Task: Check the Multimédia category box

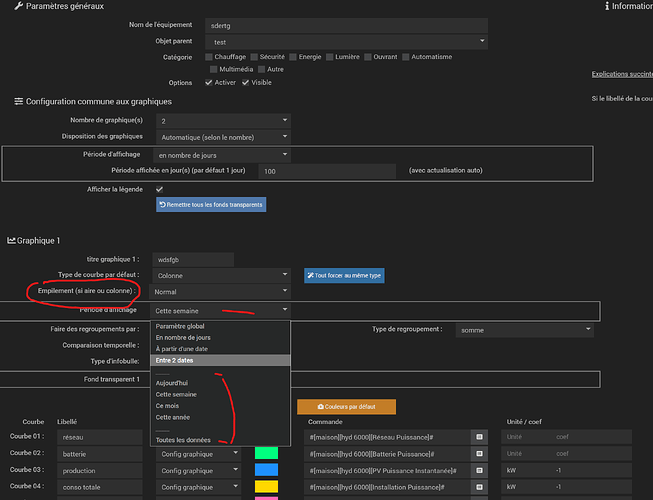Action: [215, 70]
